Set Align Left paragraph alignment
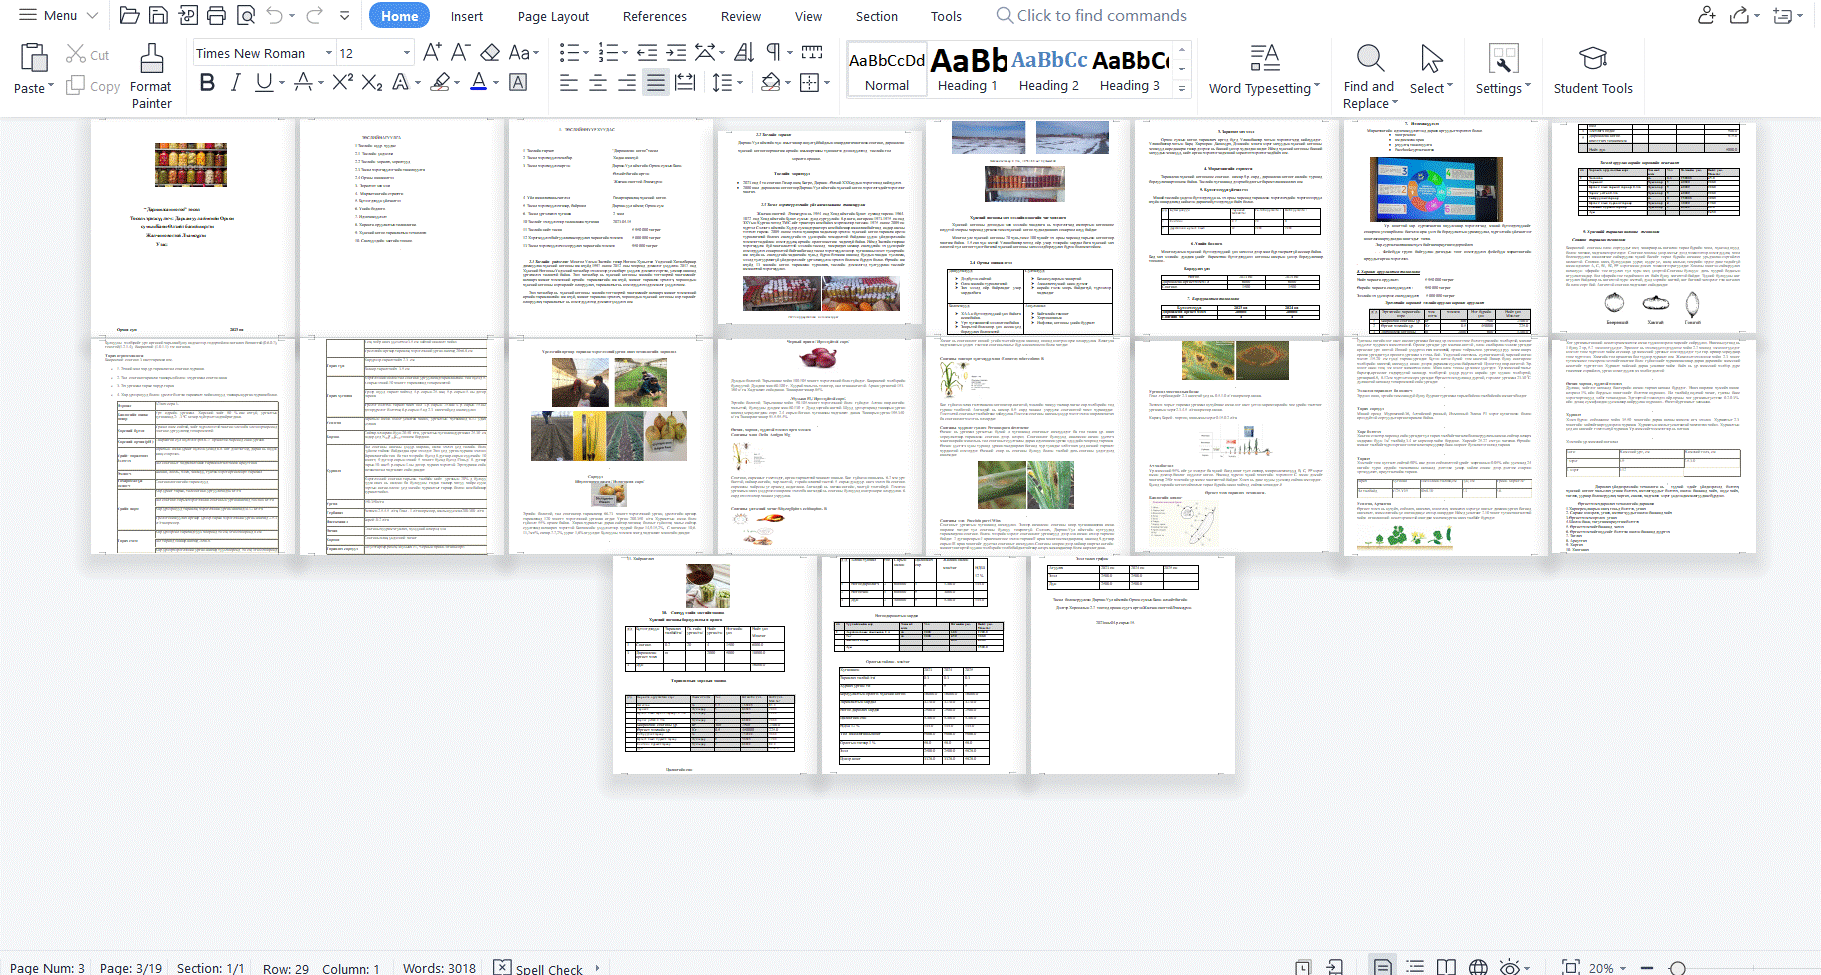This screenshot has width=1821, height=975. [568, 82]
